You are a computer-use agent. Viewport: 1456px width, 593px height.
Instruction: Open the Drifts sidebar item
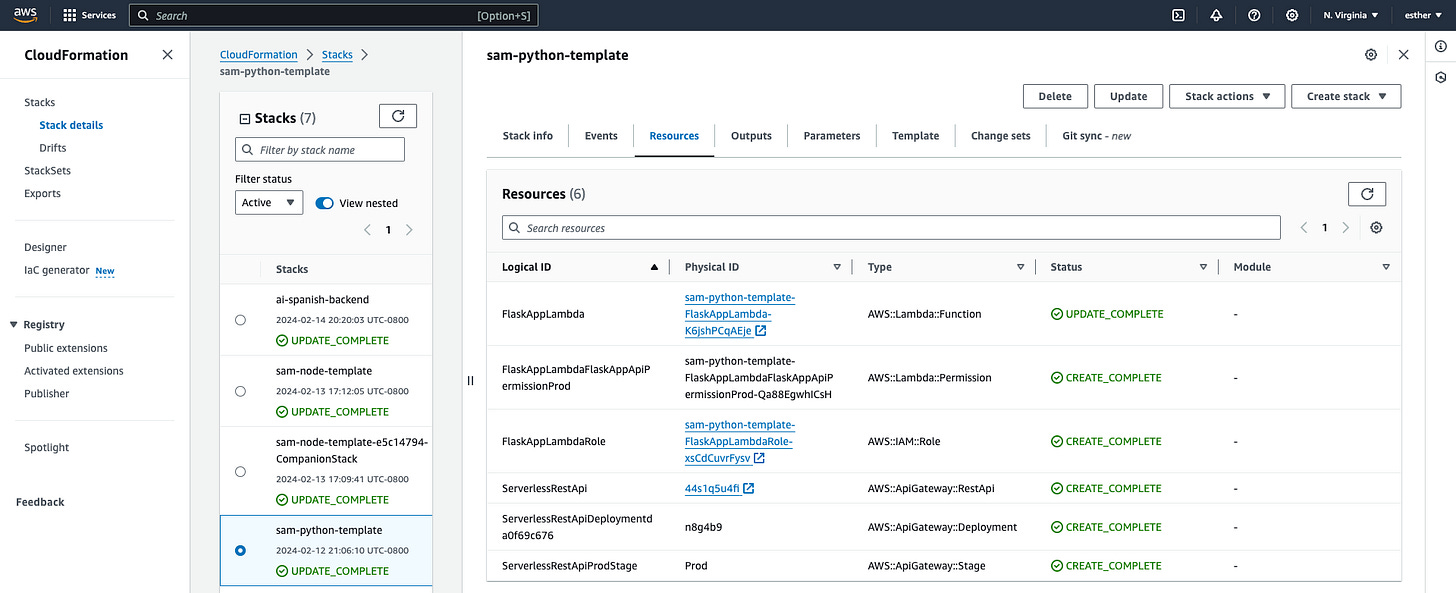(x=53, y=148)
